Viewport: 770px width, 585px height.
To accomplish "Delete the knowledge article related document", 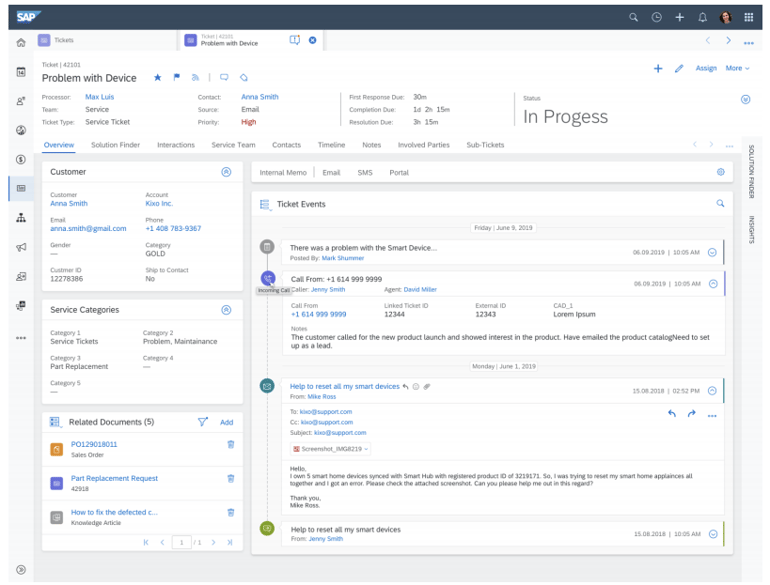I will point(231,513).
